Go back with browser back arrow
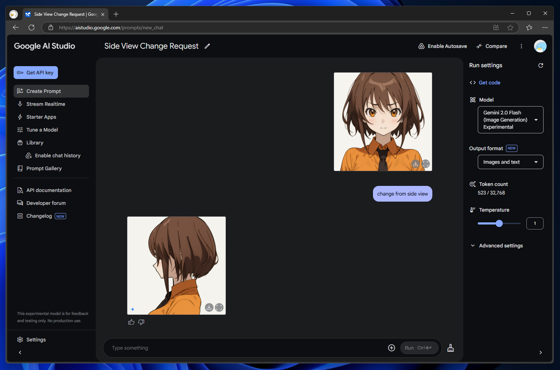This screenshot has height=370, width=560. pyautogui.click(x=15, y=28)
